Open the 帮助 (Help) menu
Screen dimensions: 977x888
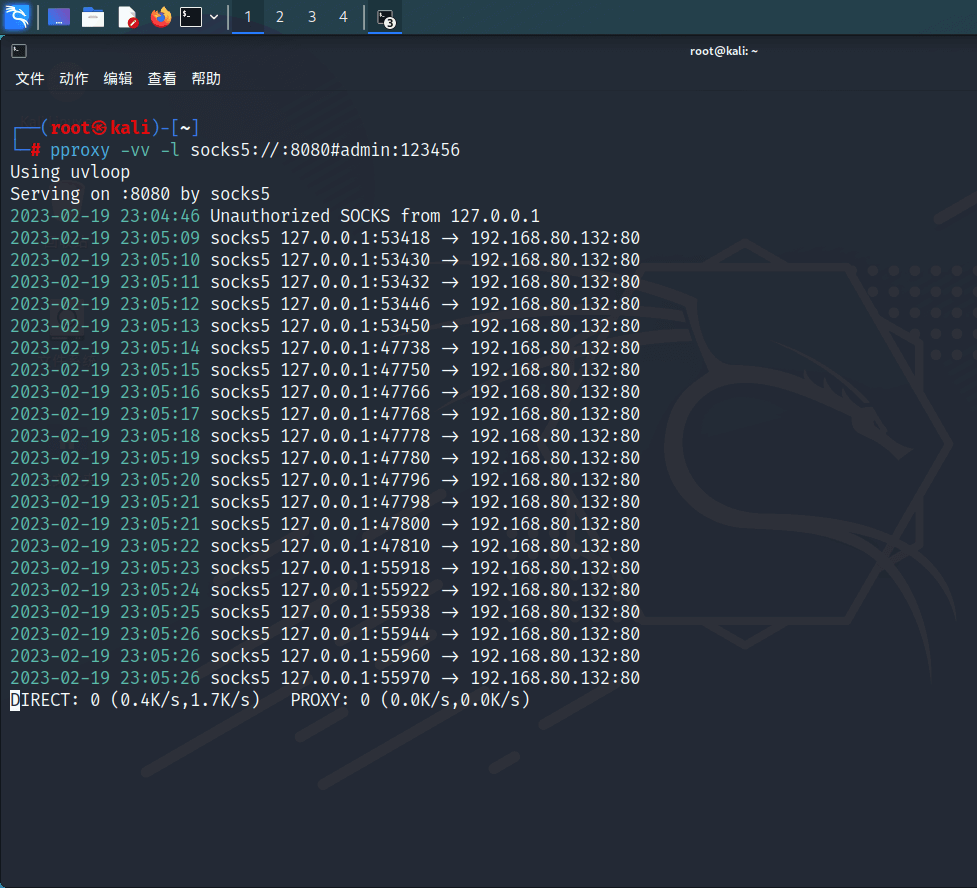coord(206,79)
